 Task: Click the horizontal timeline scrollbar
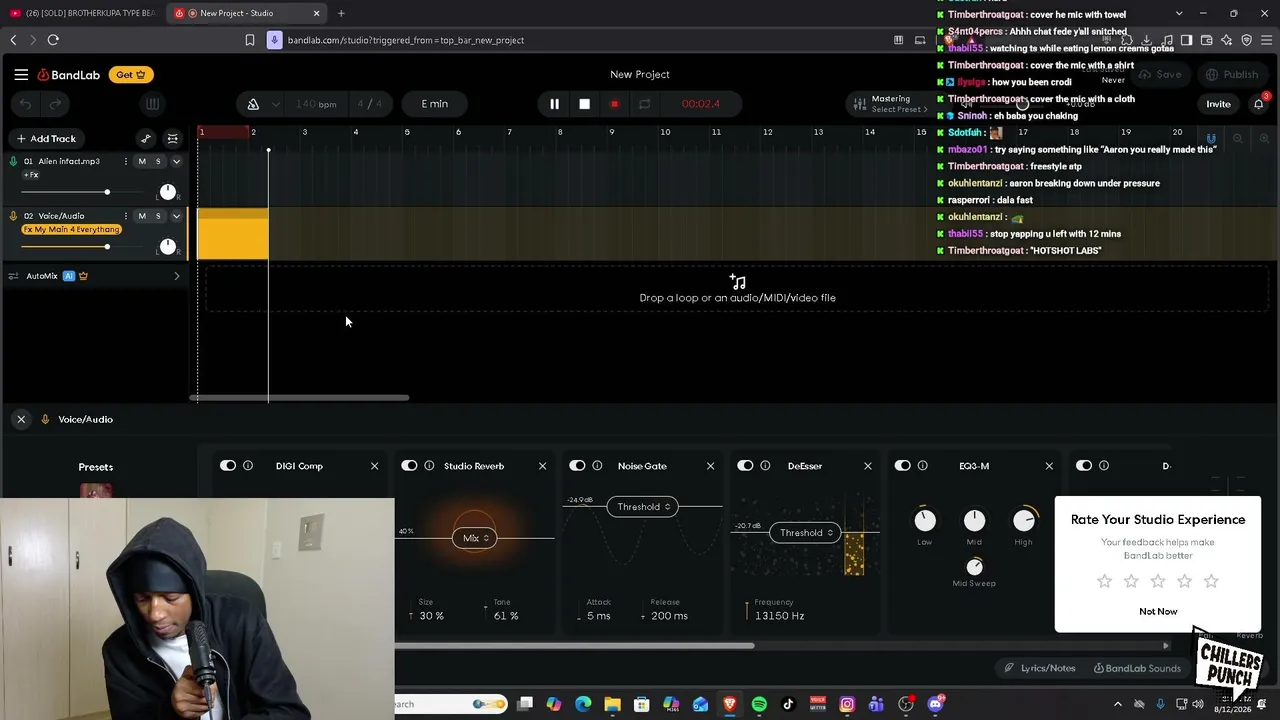coord(299,398)
